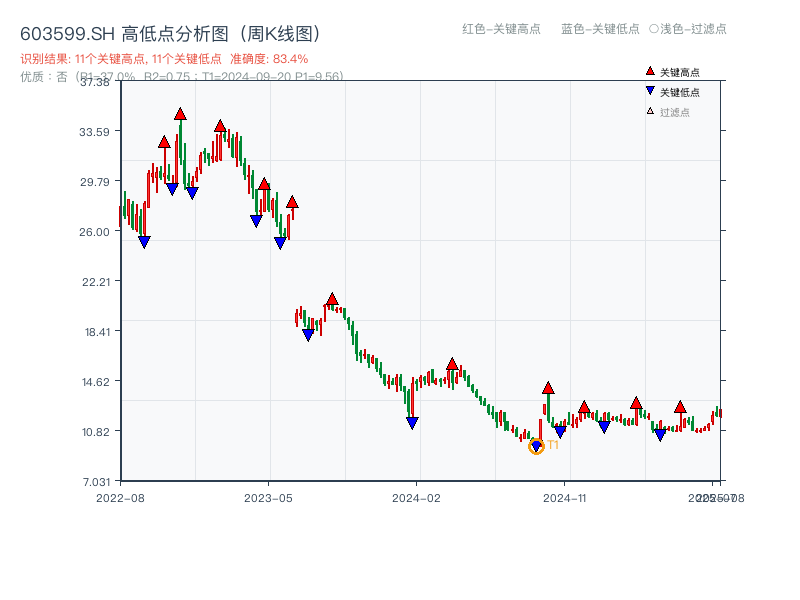Click the chart title 603599.SH 高低点分析图
This screenshot has width=800, height=600.
[x=170, y=33]
